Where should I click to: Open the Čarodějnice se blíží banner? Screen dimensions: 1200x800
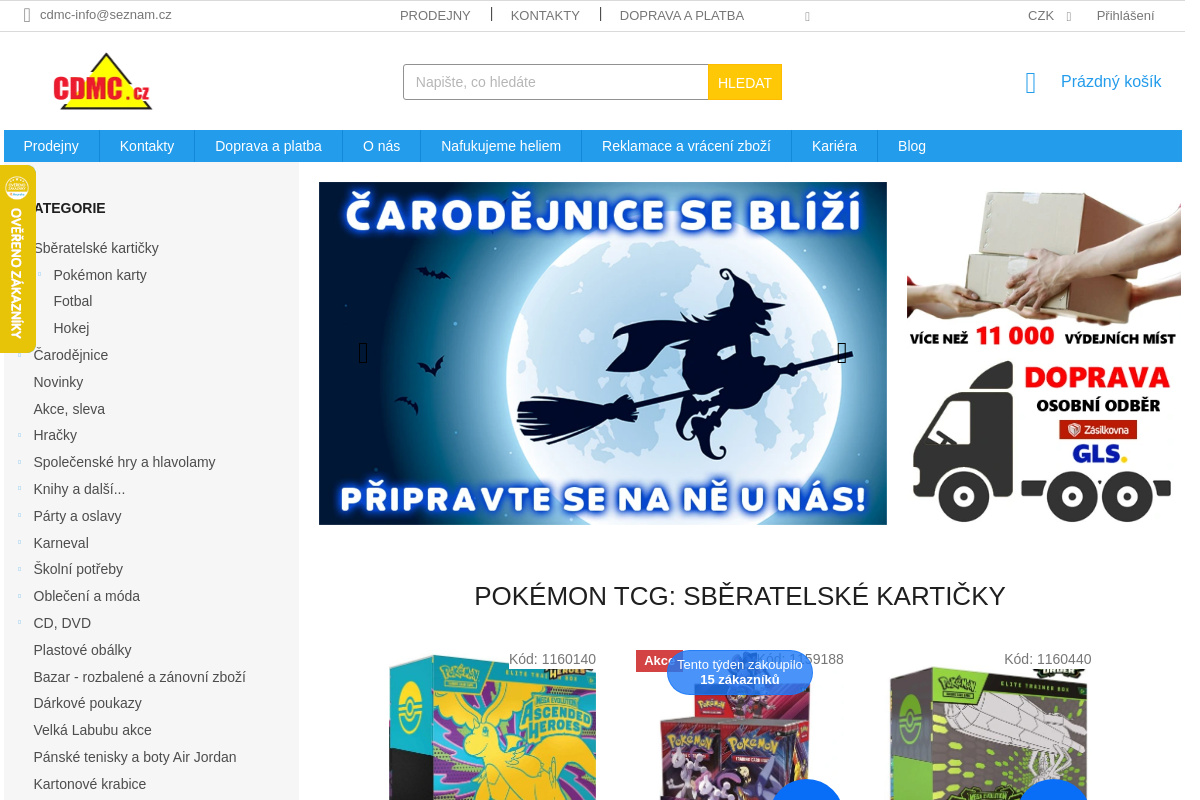pyautogui.click(x=603, y=353)
